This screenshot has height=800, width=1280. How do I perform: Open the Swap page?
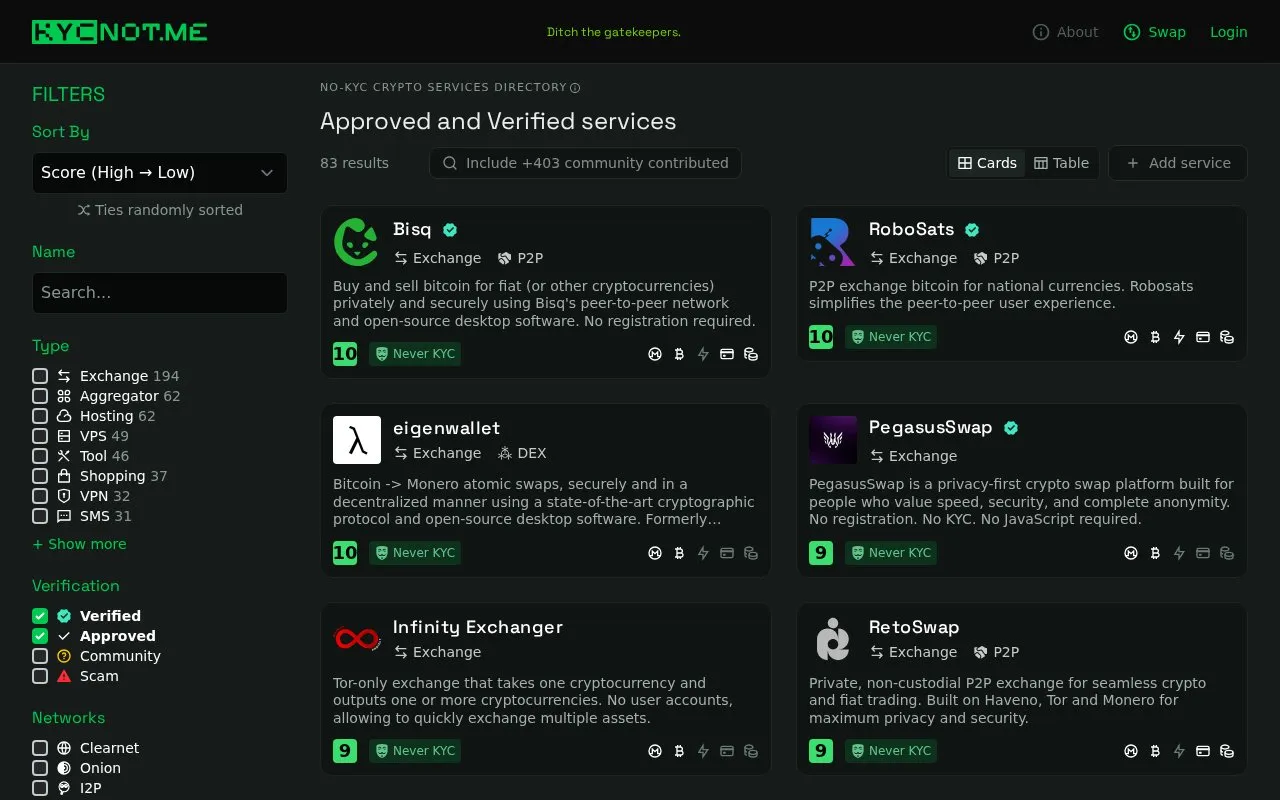(x=1154, y=32)
